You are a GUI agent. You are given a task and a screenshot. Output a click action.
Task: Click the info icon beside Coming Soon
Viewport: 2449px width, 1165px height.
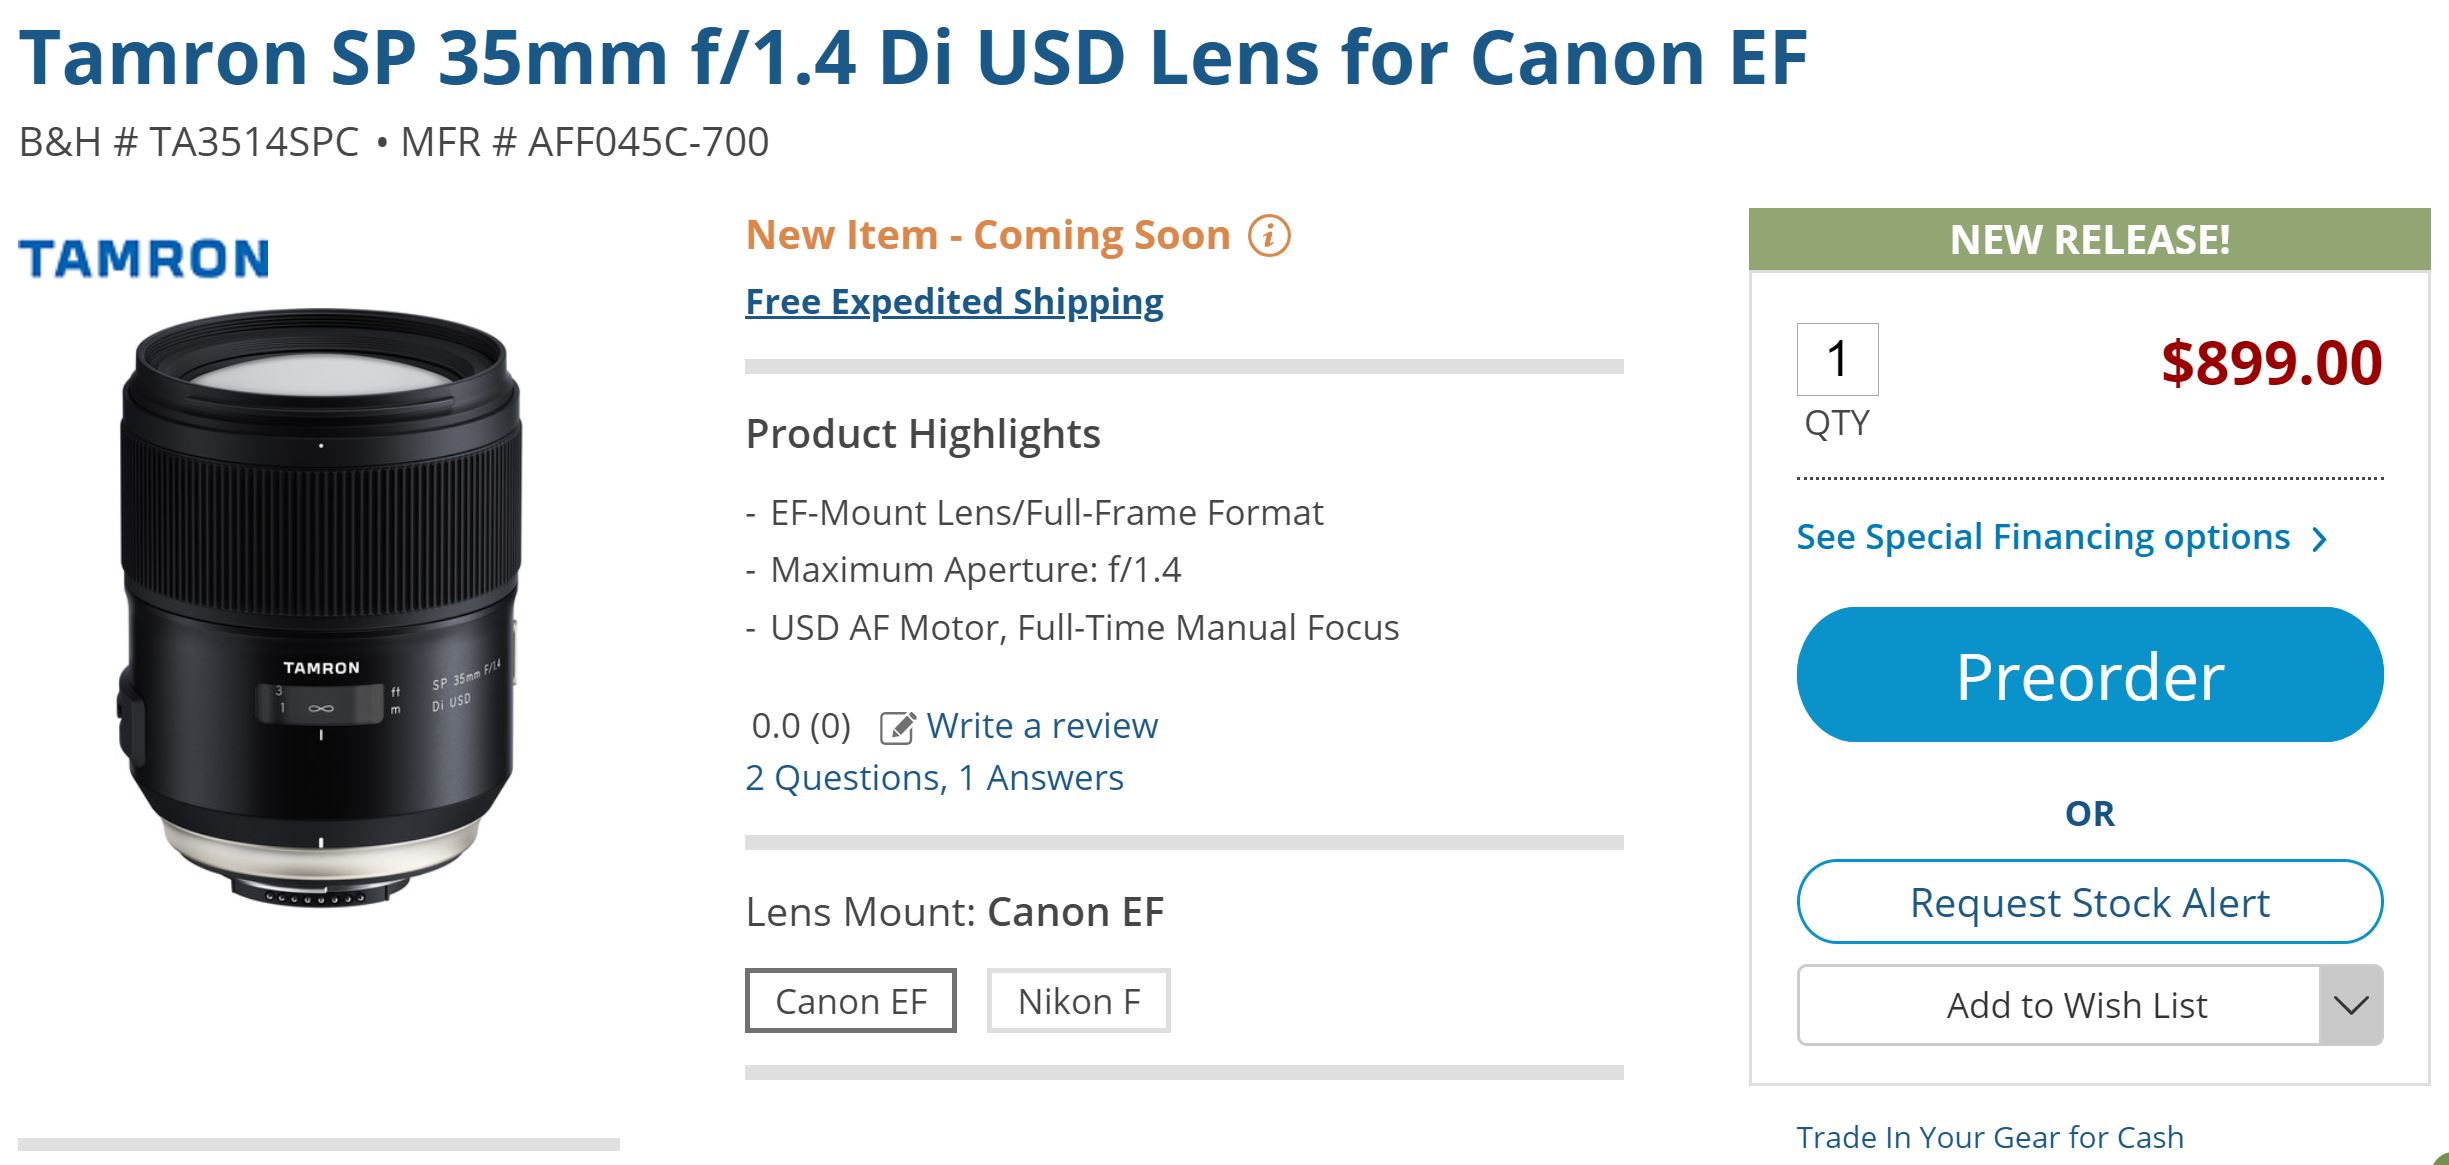point(1269,236)
